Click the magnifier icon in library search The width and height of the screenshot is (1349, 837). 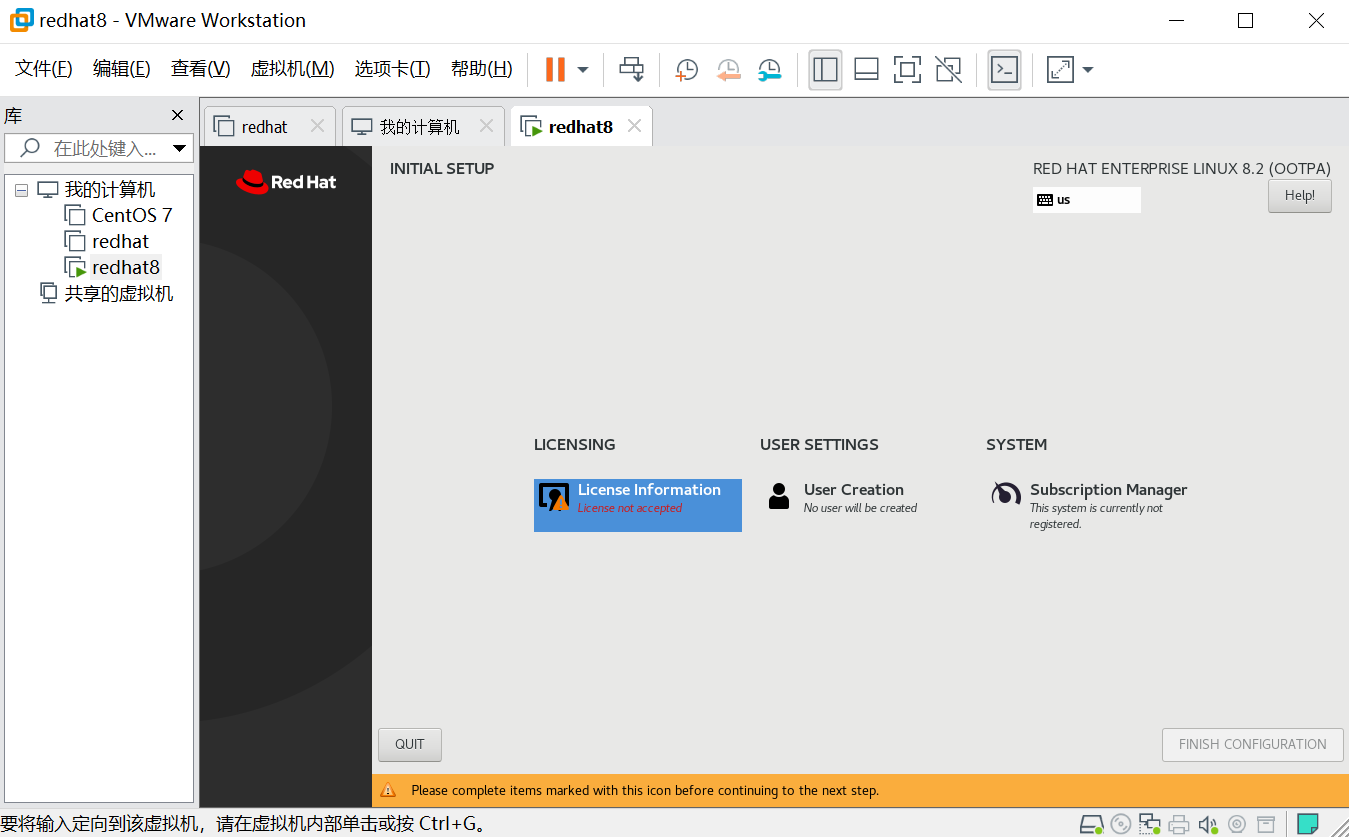tap(30, 148)
